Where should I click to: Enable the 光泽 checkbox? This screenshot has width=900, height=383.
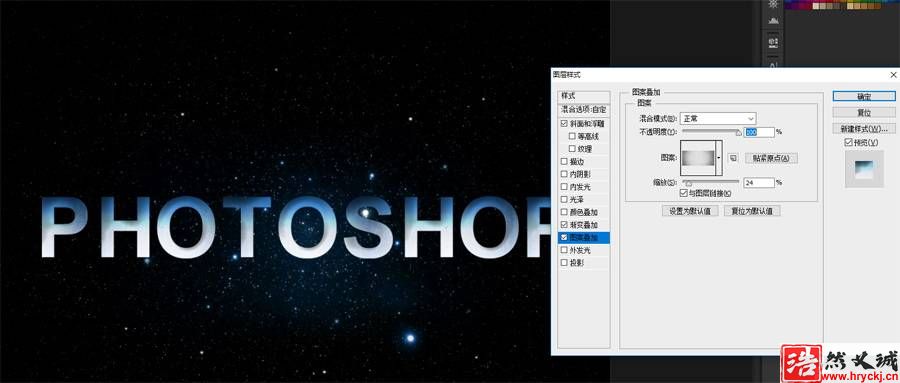[564, 199]
